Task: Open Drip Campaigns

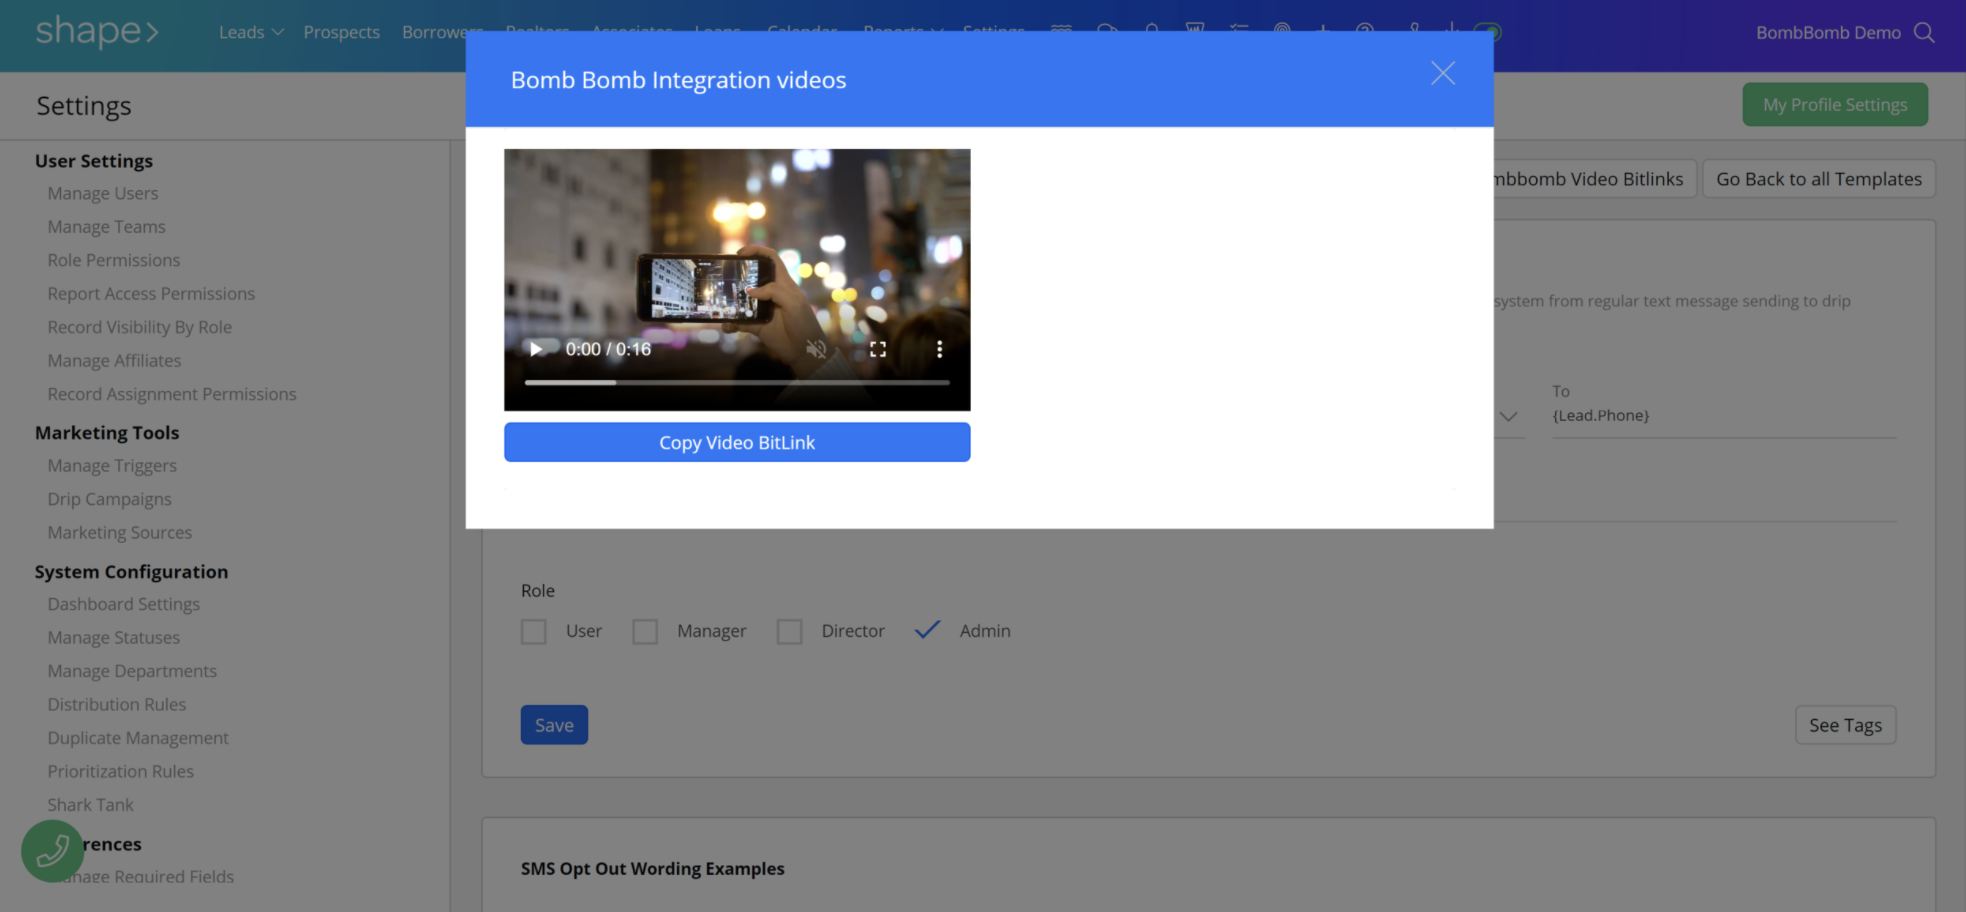Action: (x=109, y=499)
